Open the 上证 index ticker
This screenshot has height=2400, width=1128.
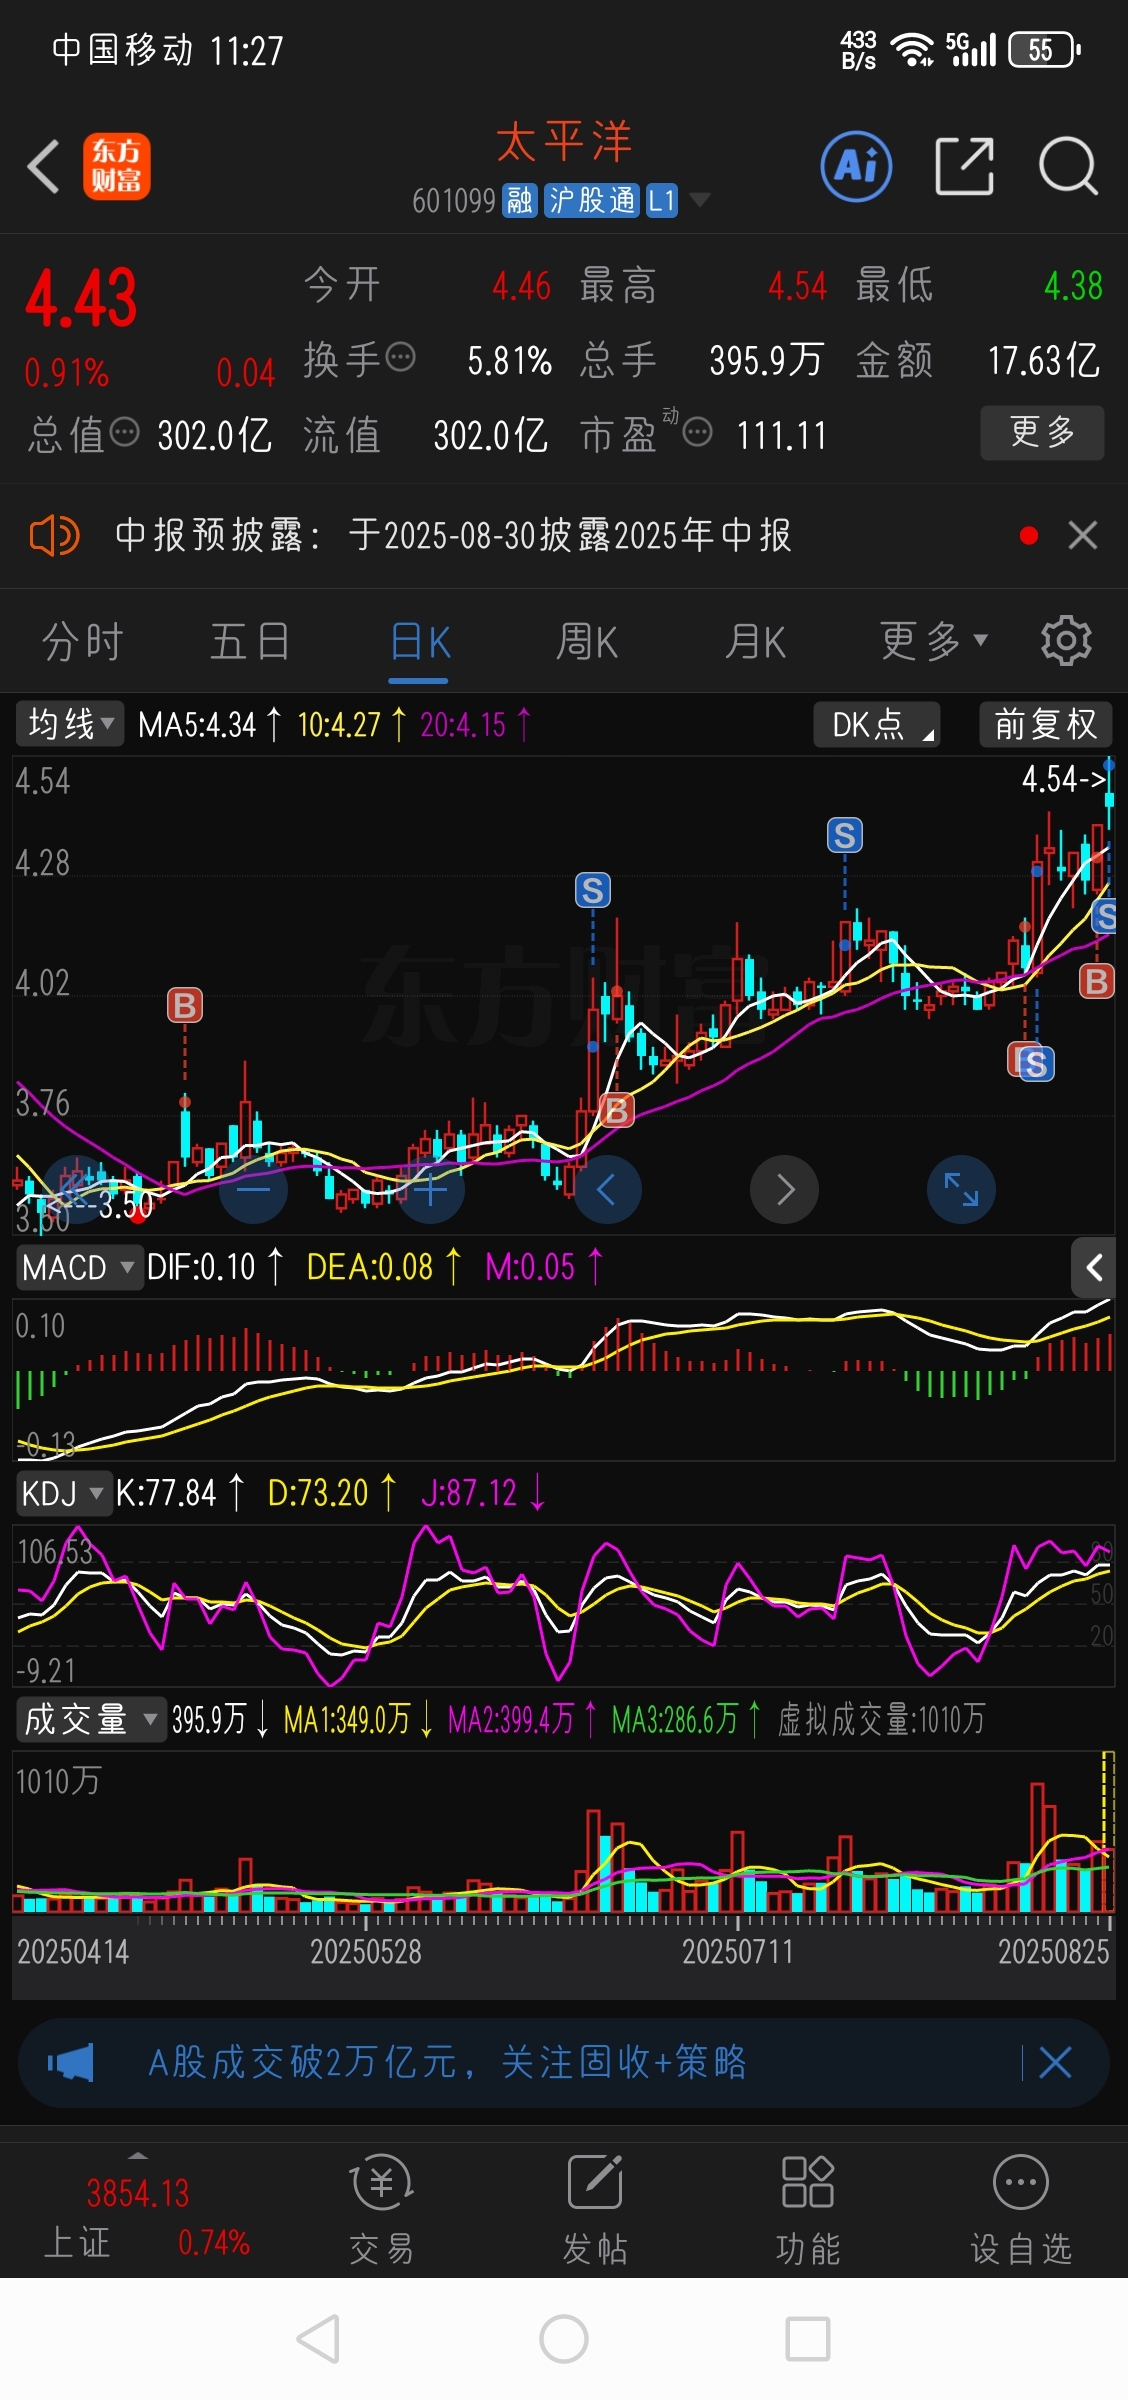138,2216
